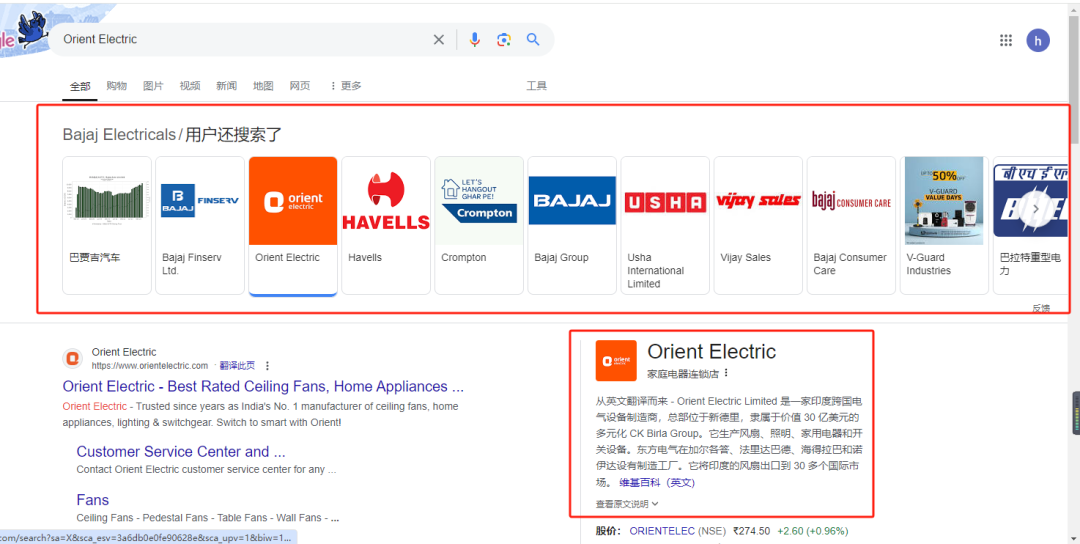
Task: Open the Vijay Sales card
Action: click(758, 225)
